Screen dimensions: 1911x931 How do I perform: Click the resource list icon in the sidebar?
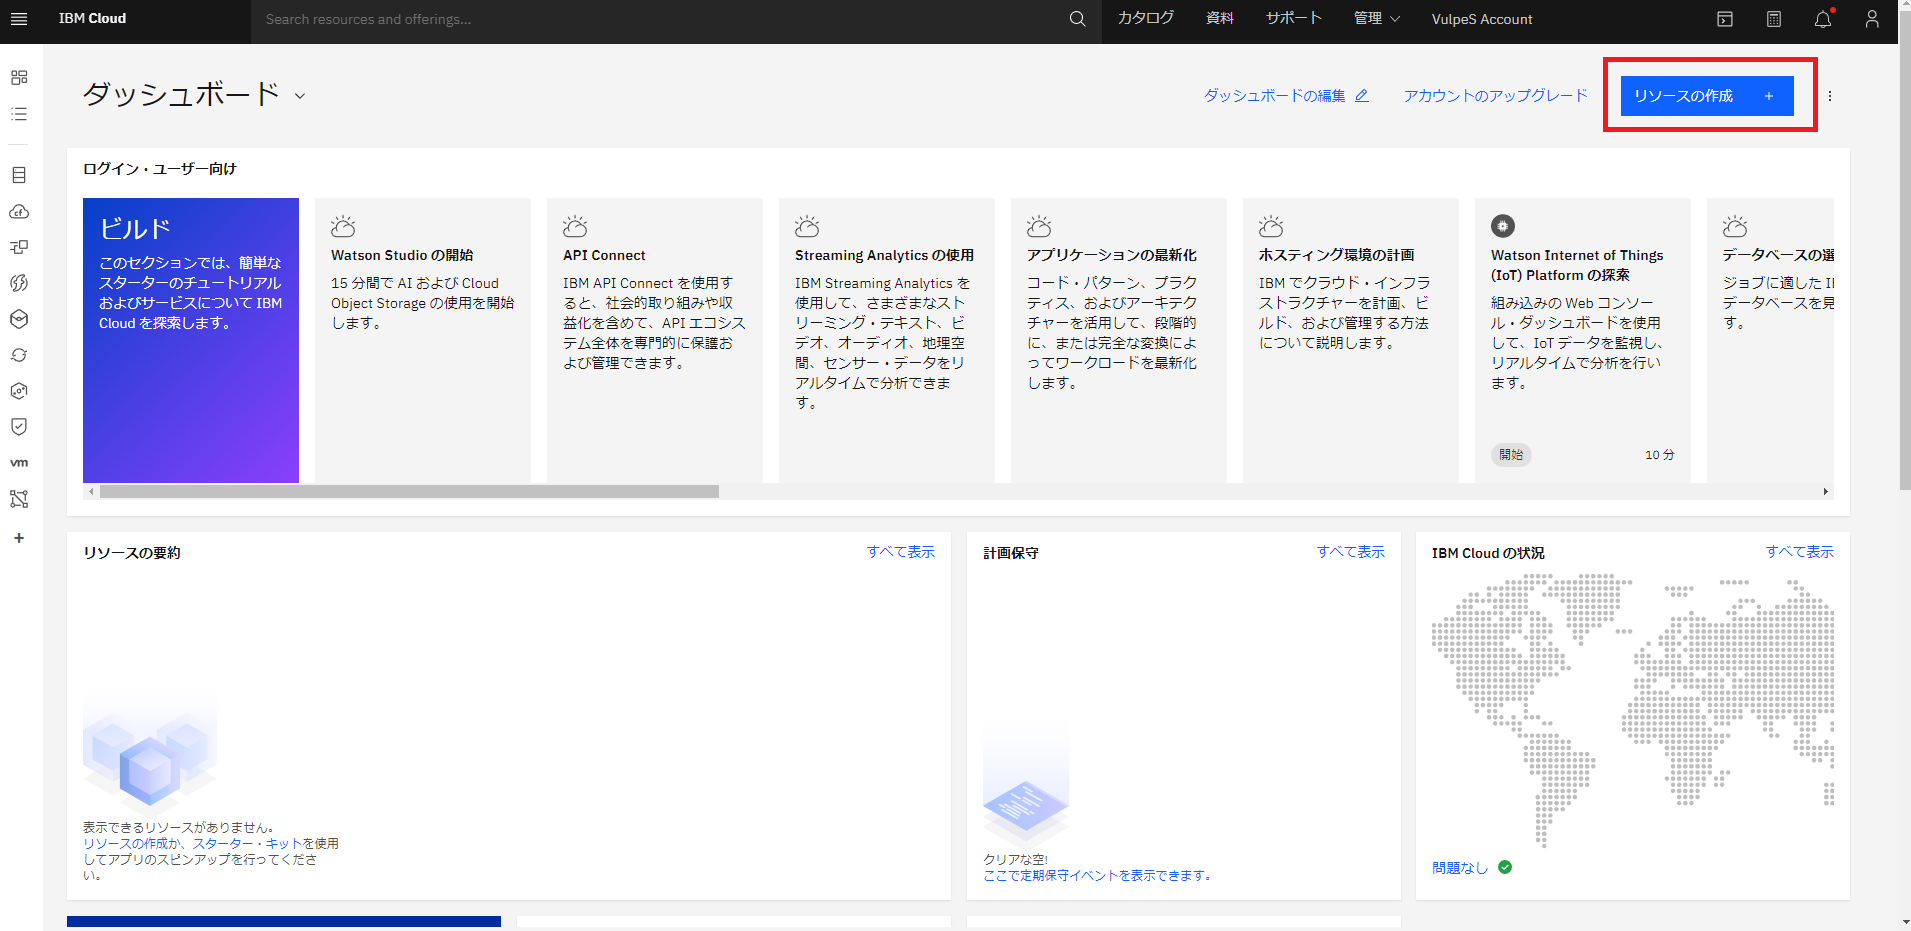point(18,114)
